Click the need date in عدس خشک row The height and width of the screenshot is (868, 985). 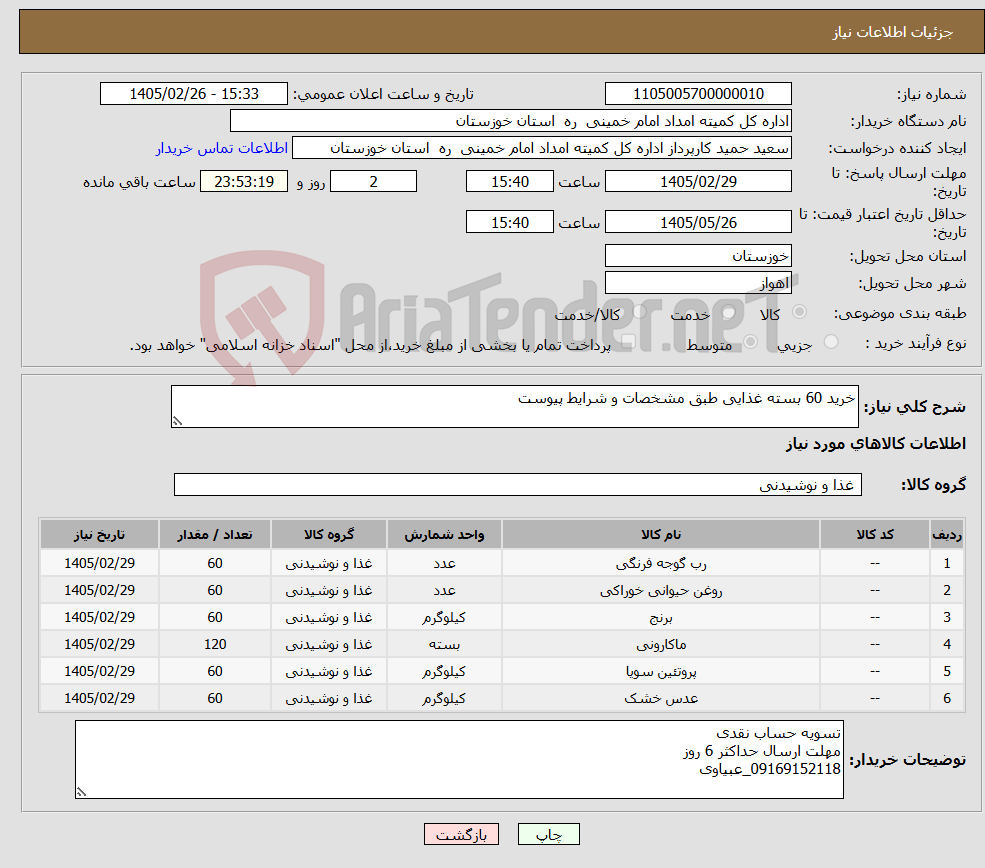[99, 698]
